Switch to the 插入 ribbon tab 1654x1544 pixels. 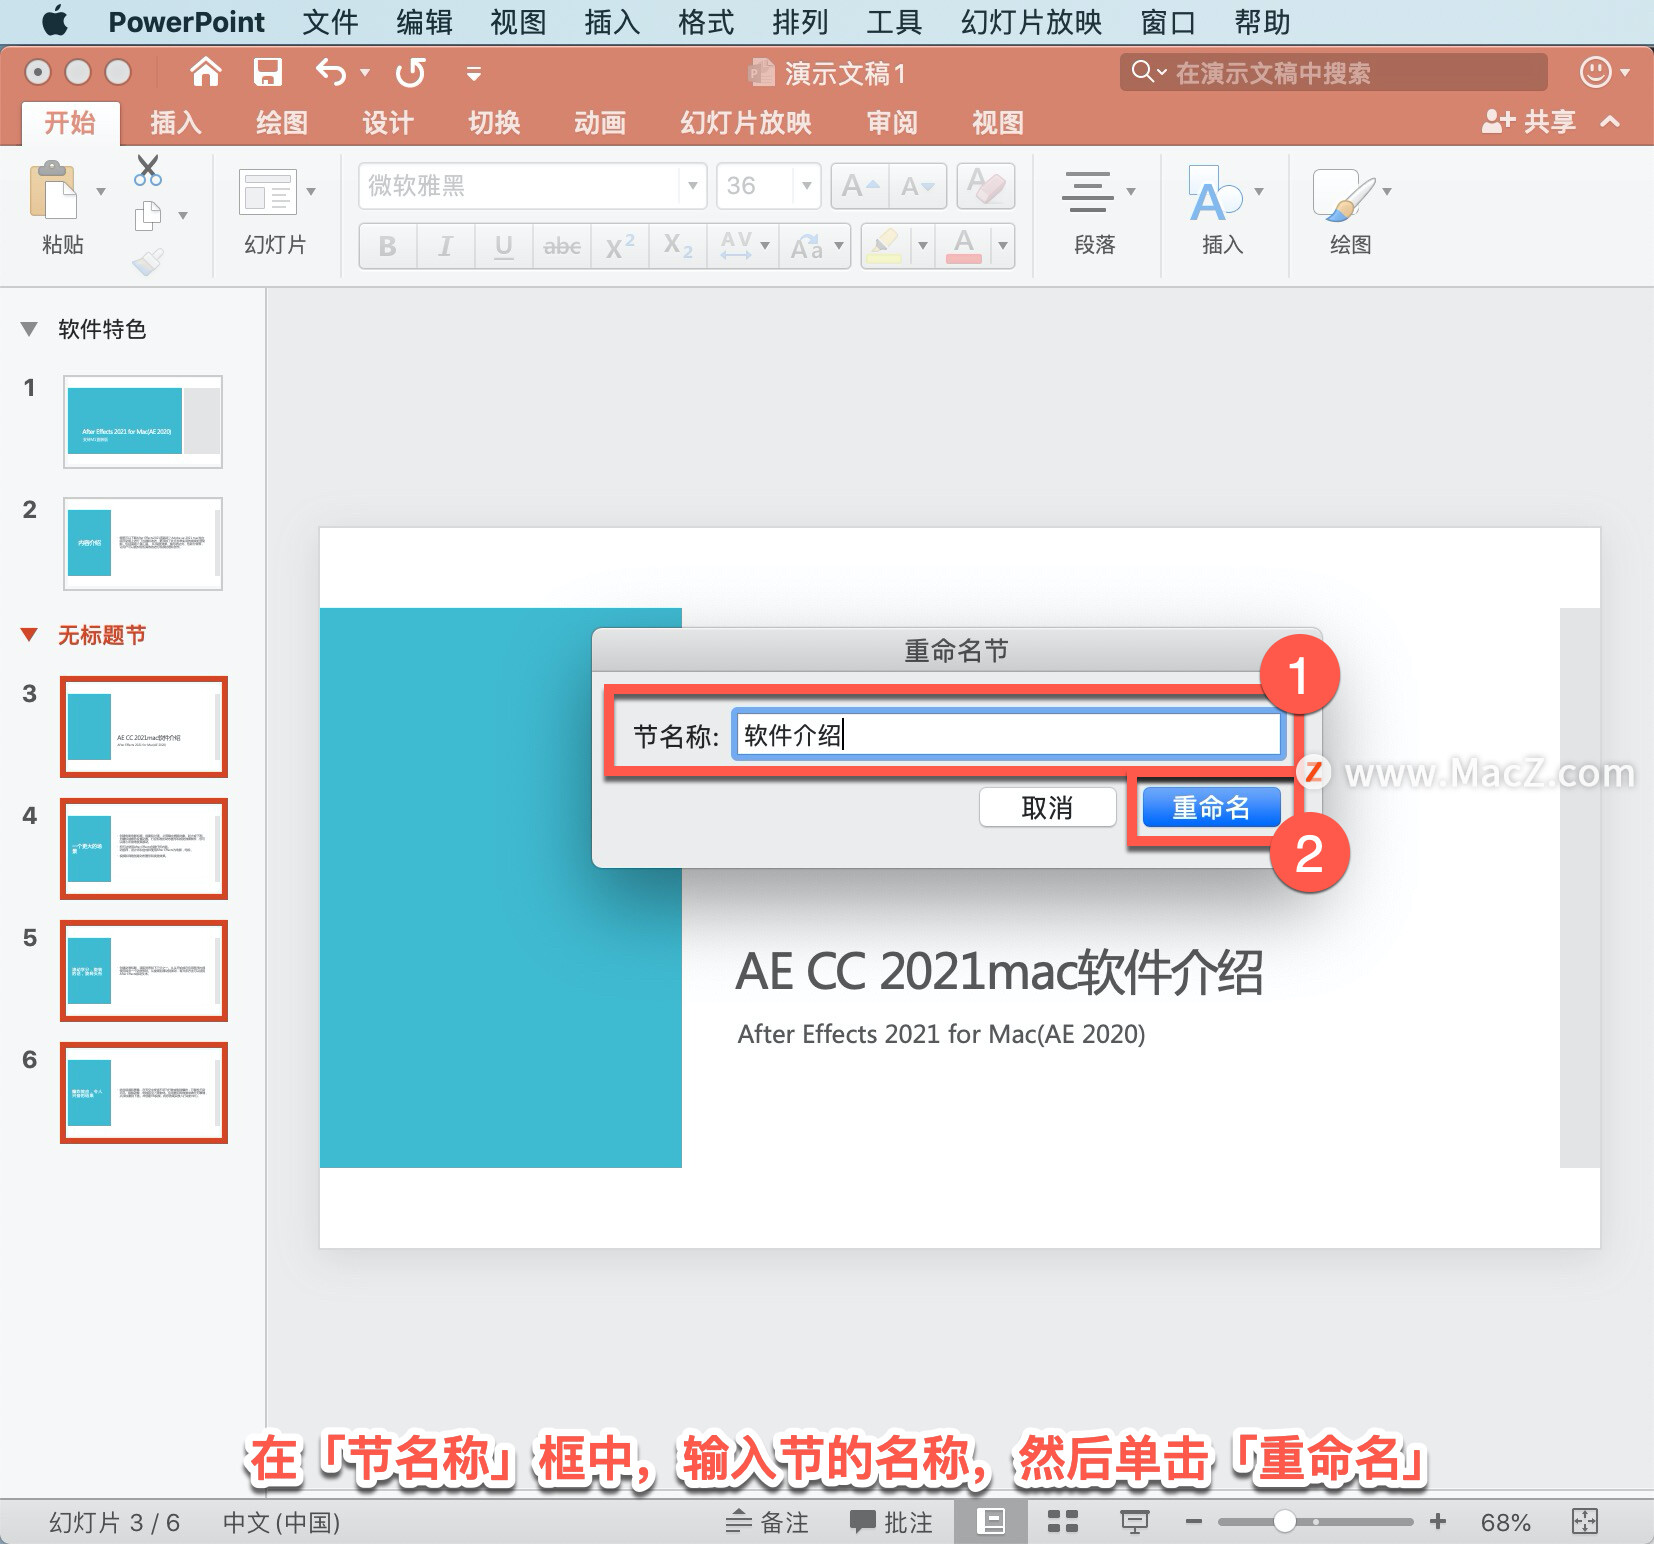pos(176,123)
